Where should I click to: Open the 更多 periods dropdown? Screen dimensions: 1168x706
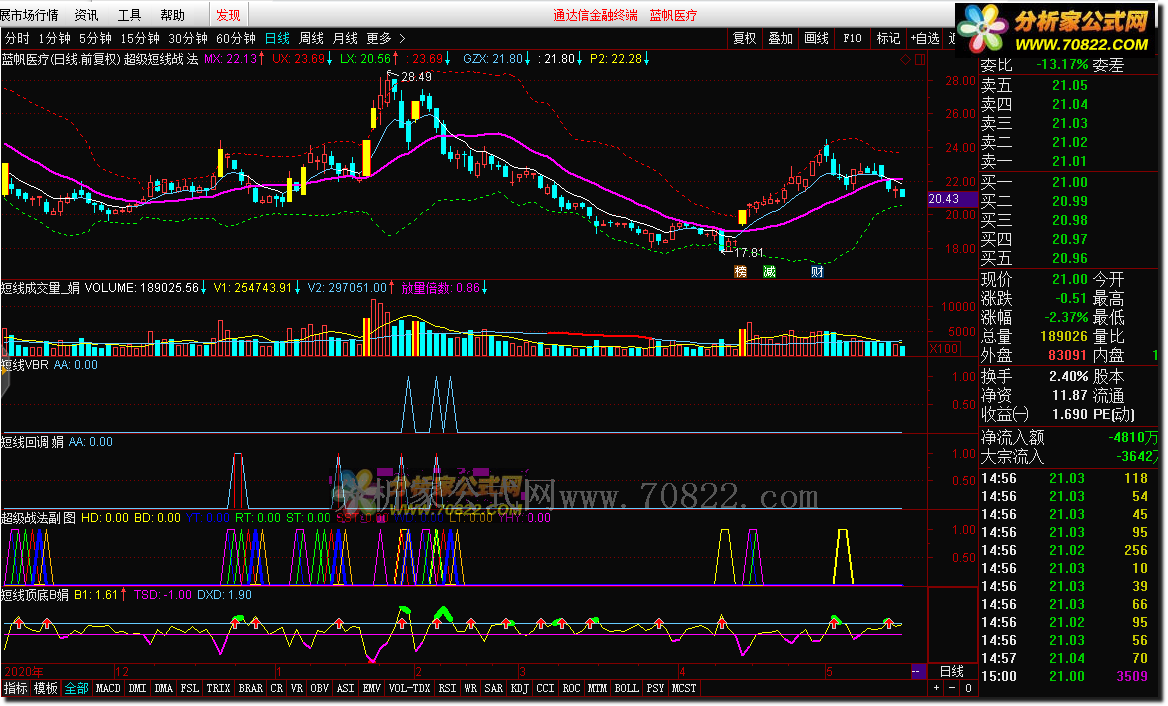coord(378,38)
